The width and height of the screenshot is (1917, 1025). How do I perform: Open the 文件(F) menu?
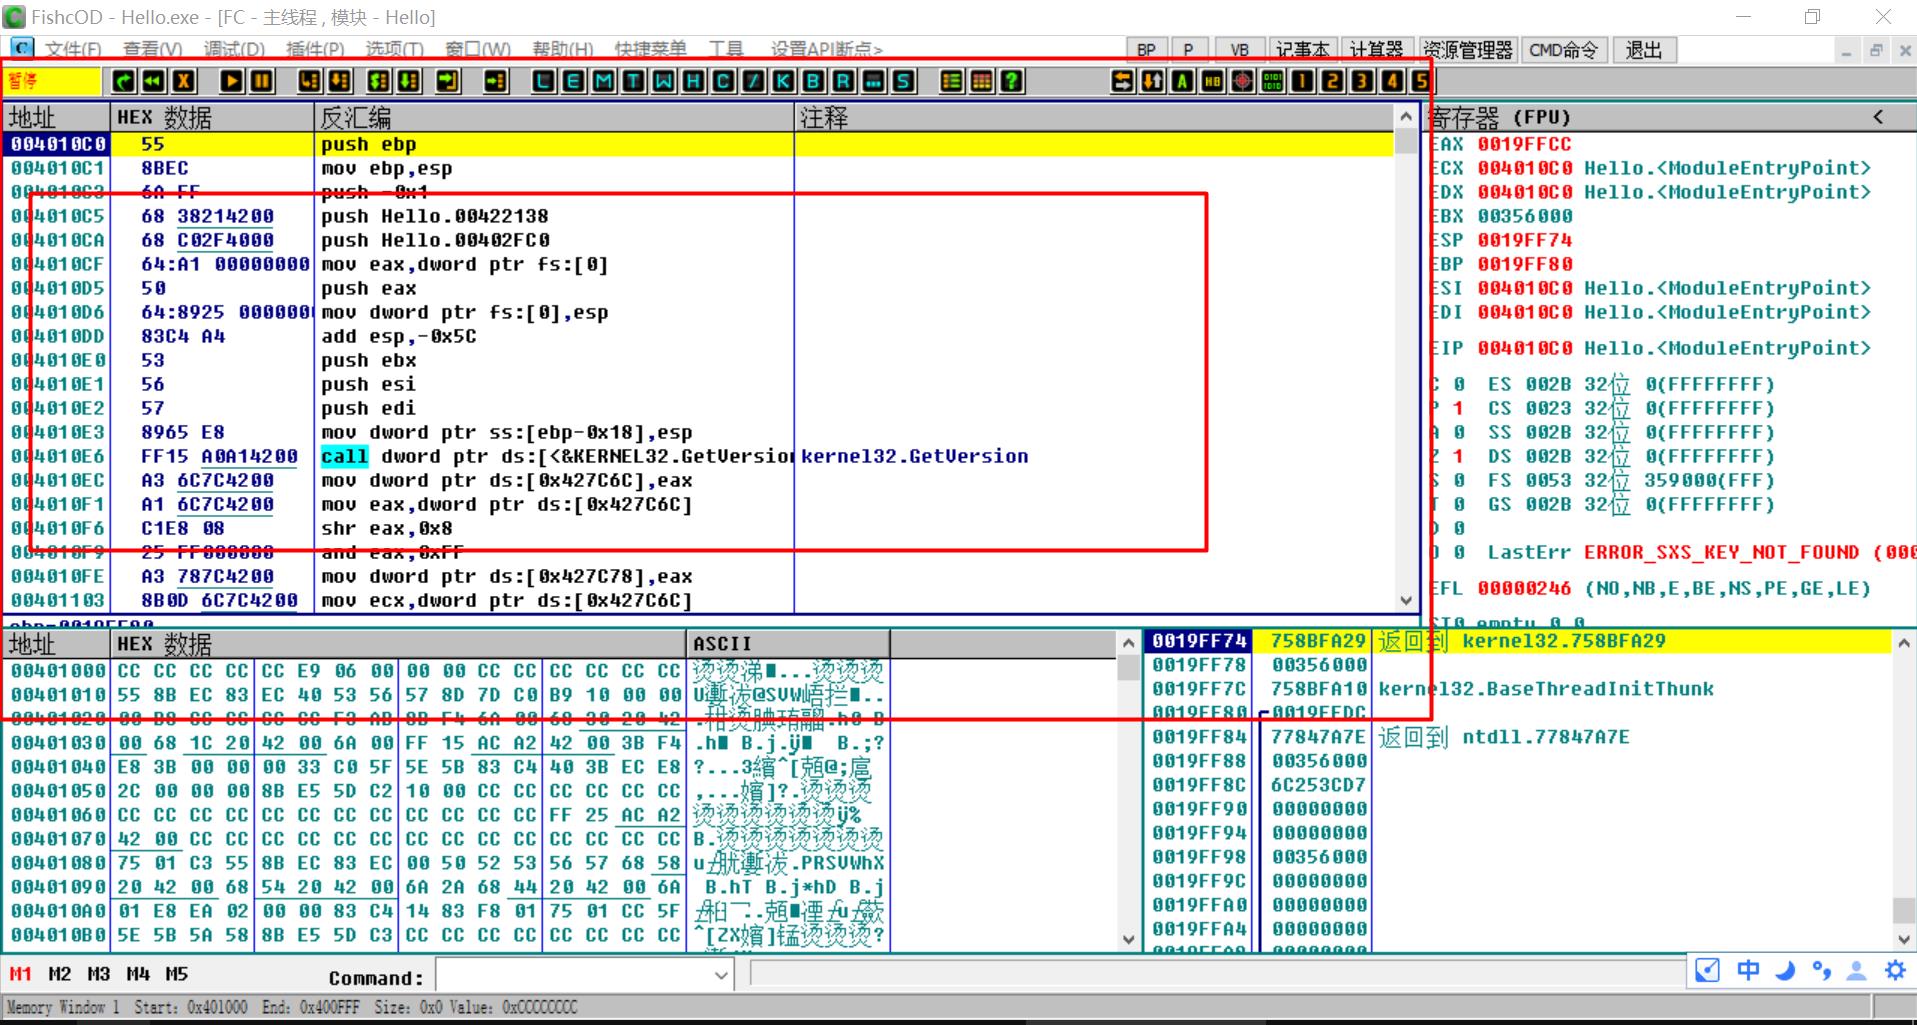[x=73, y=50]
